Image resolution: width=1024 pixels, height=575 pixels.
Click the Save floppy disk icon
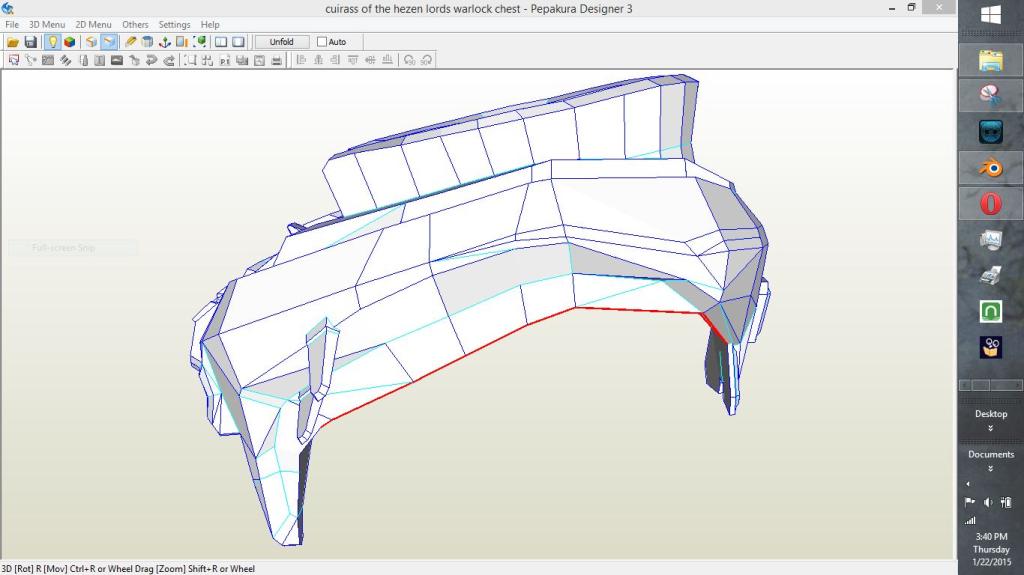click(30, 42)
